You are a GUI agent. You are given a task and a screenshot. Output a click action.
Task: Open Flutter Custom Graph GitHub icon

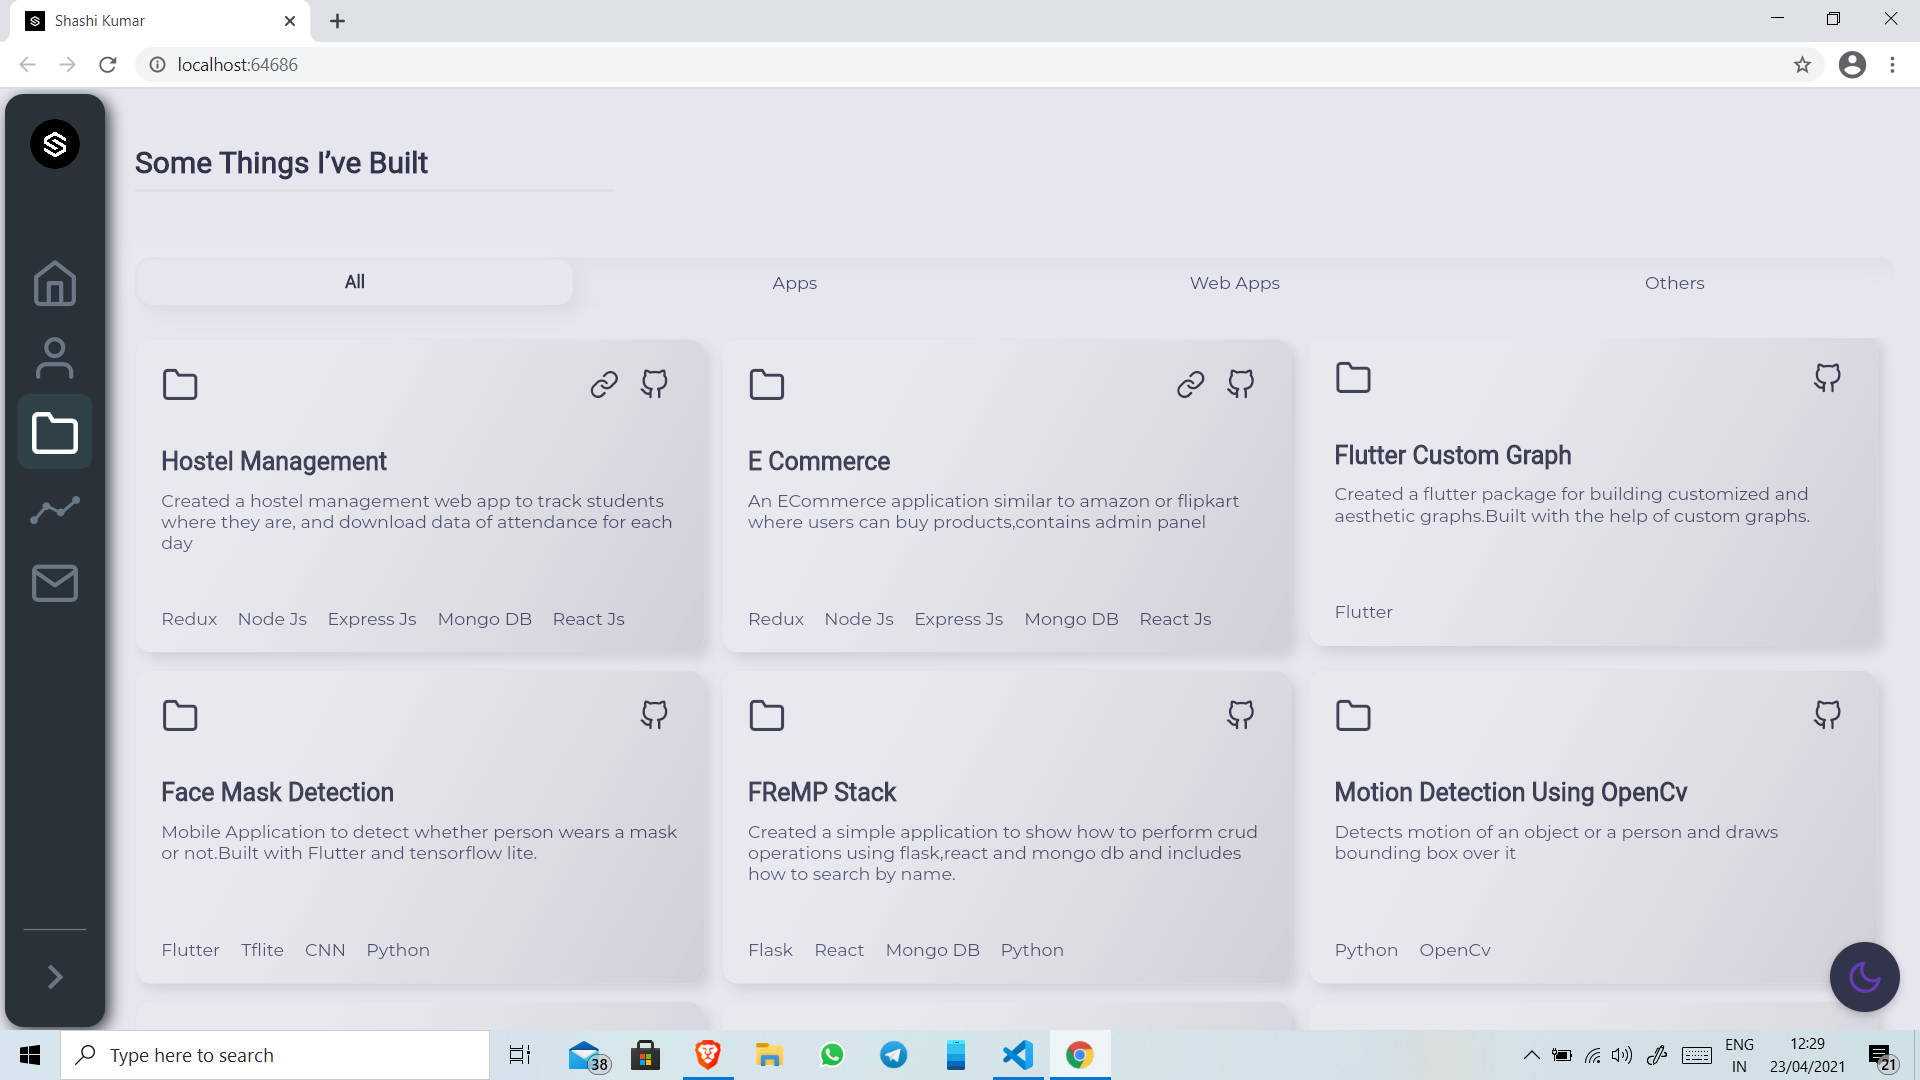(x=1827, y=378)
